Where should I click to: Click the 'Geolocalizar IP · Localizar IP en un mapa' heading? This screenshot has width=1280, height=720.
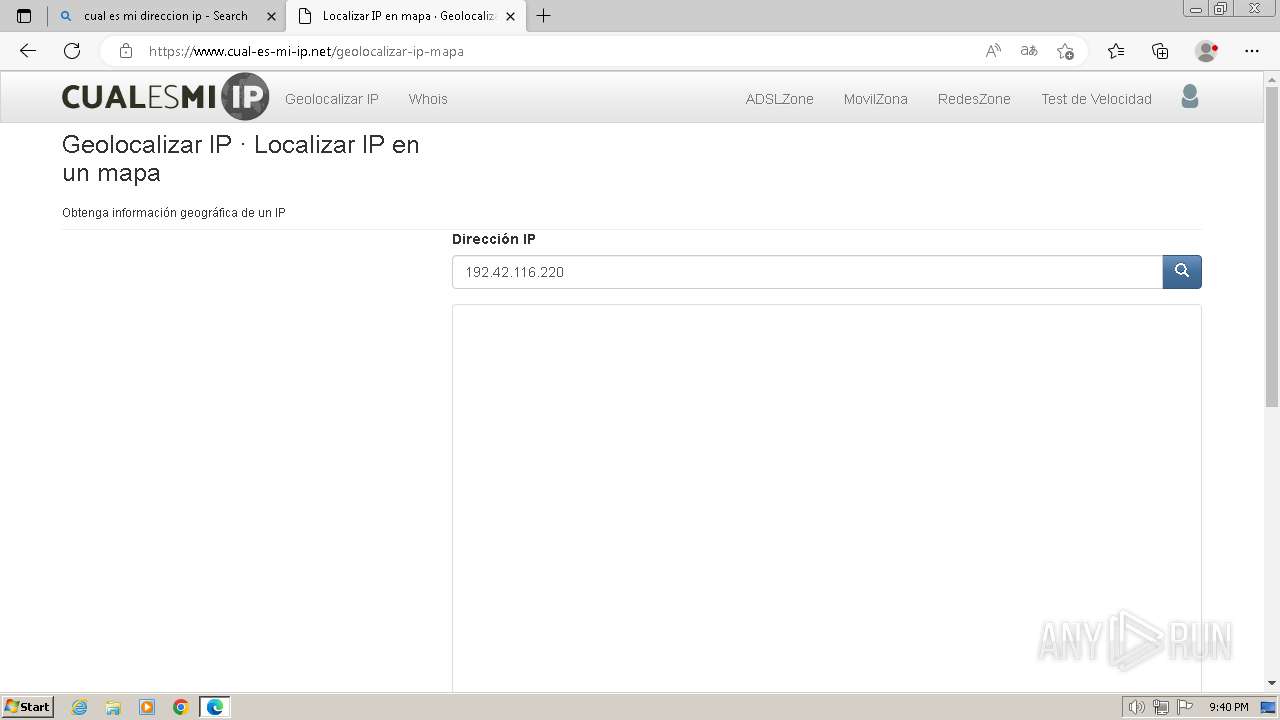241,159
